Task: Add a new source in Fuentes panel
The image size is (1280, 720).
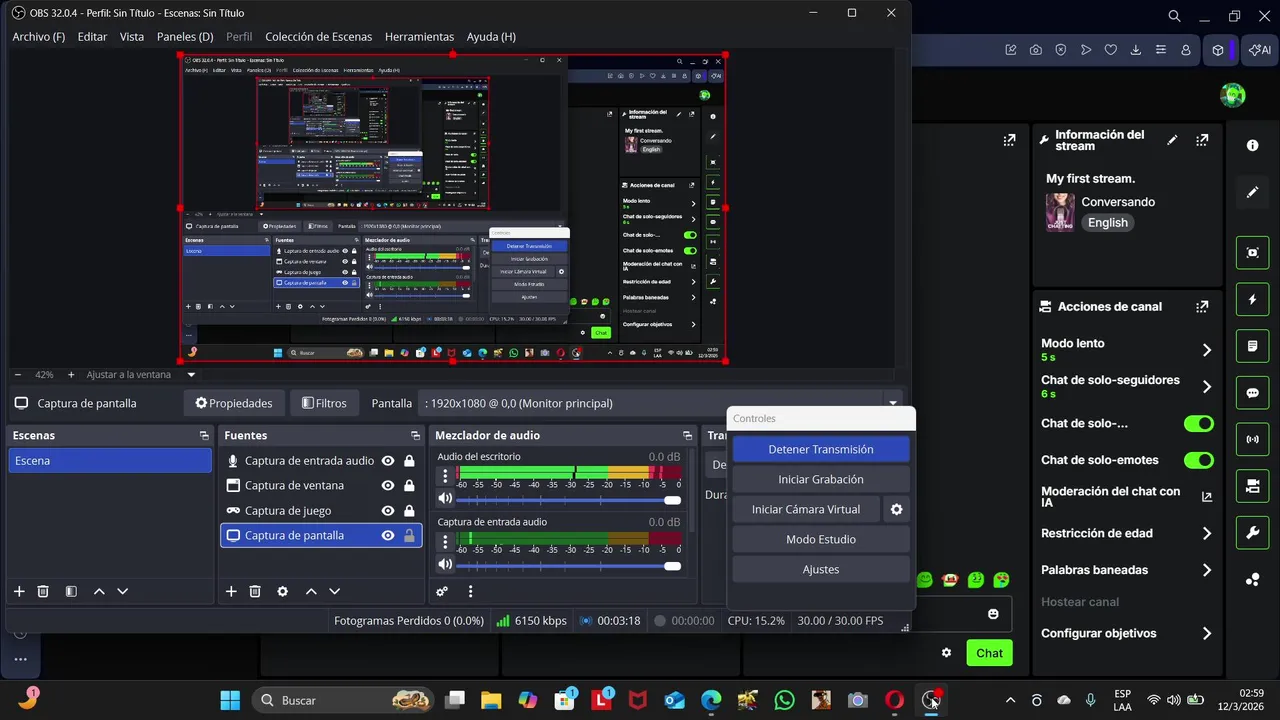Action: 231,591
